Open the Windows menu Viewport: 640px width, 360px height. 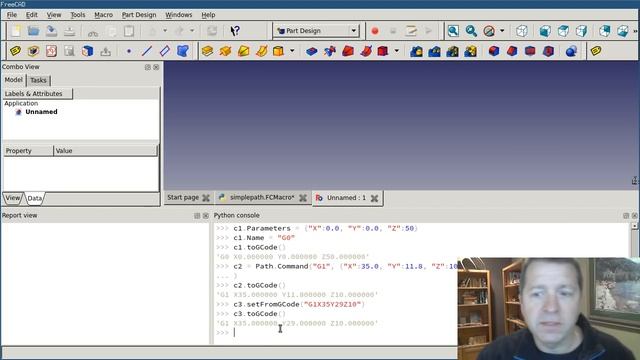coord(178,15)
